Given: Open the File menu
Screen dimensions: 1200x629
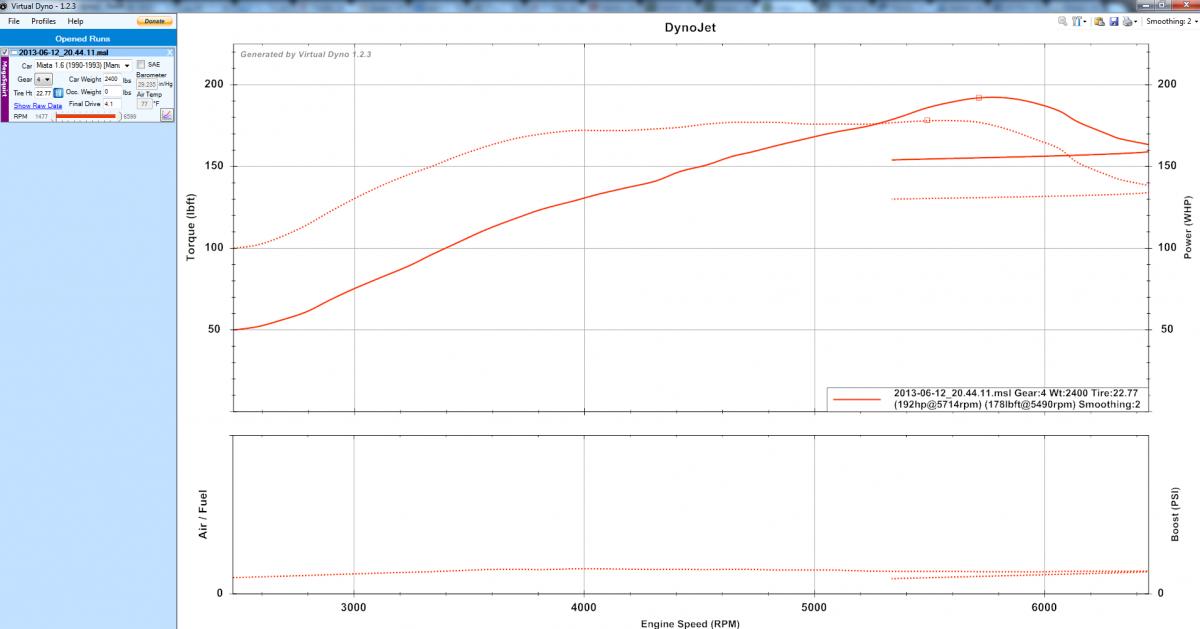Looking at the screenshot, I should [x=14, y=21].
